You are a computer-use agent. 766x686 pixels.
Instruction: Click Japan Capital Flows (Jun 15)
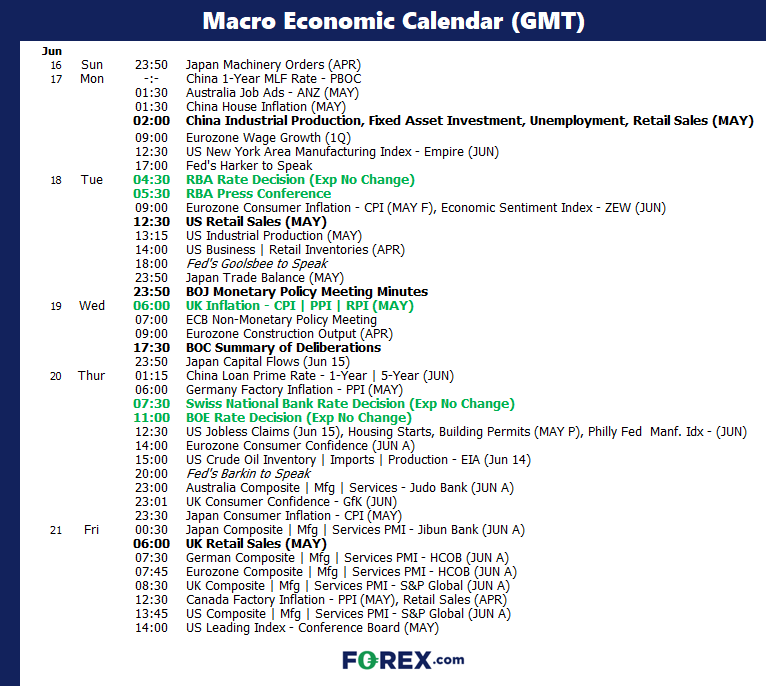click(x=268, y=362)
